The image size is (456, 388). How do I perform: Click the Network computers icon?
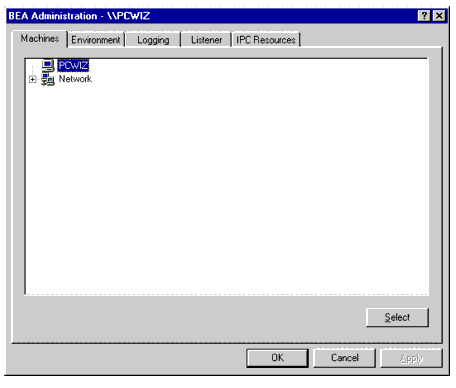point(48,79)
